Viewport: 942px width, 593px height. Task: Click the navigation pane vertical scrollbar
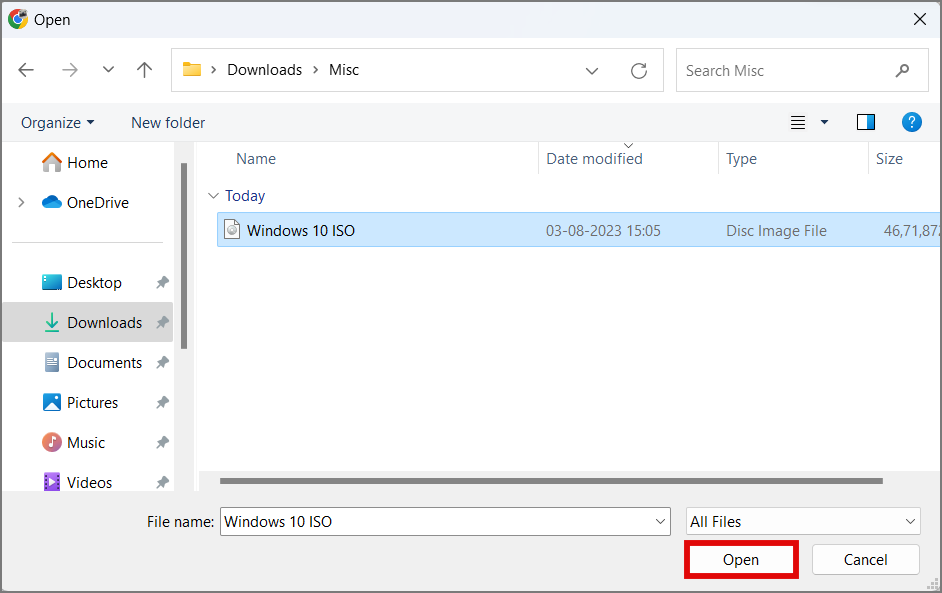pyautogui.click(x=184, y=256)
